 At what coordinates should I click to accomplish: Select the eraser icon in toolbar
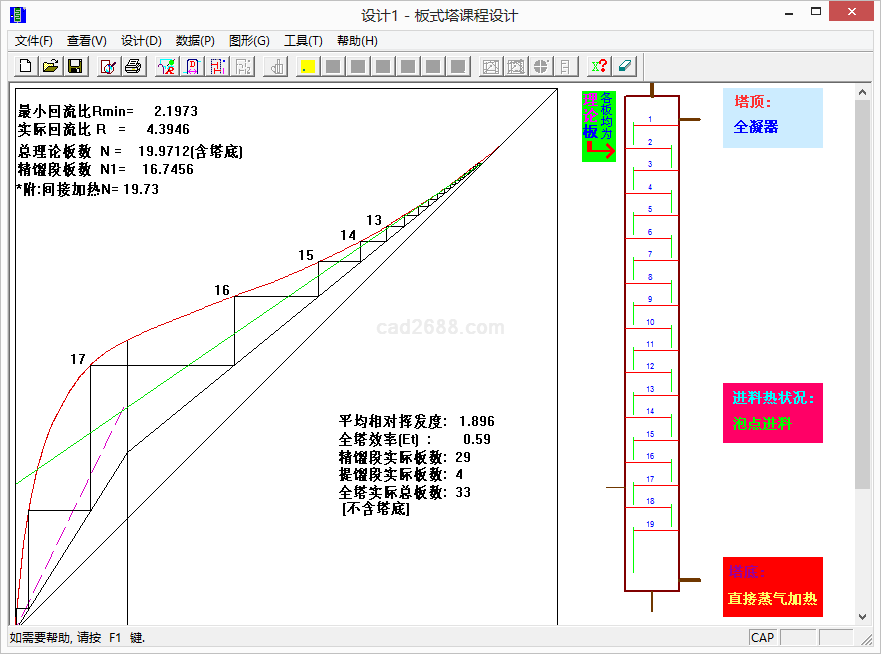point(624,66)
